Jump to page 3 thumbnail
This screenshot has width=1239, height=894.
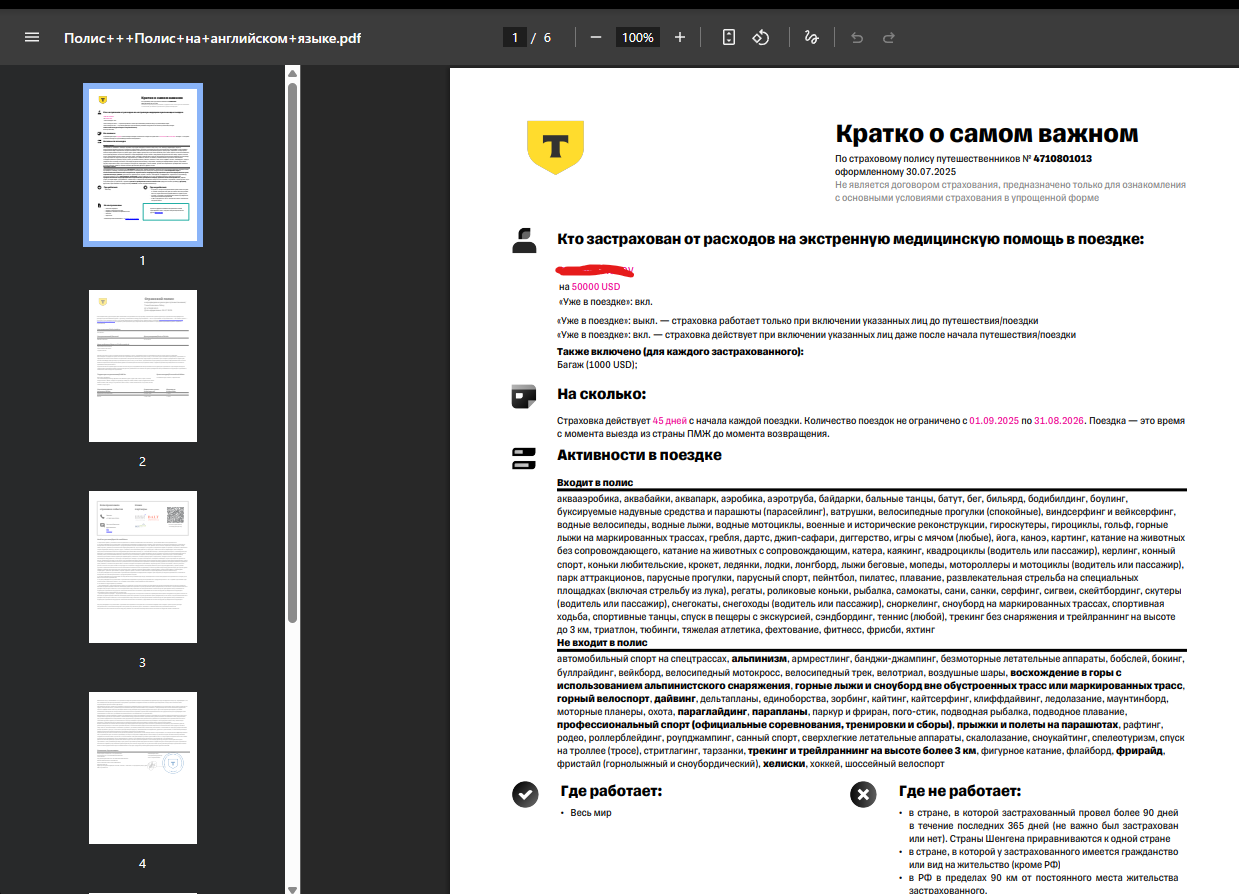coord(143,567)
